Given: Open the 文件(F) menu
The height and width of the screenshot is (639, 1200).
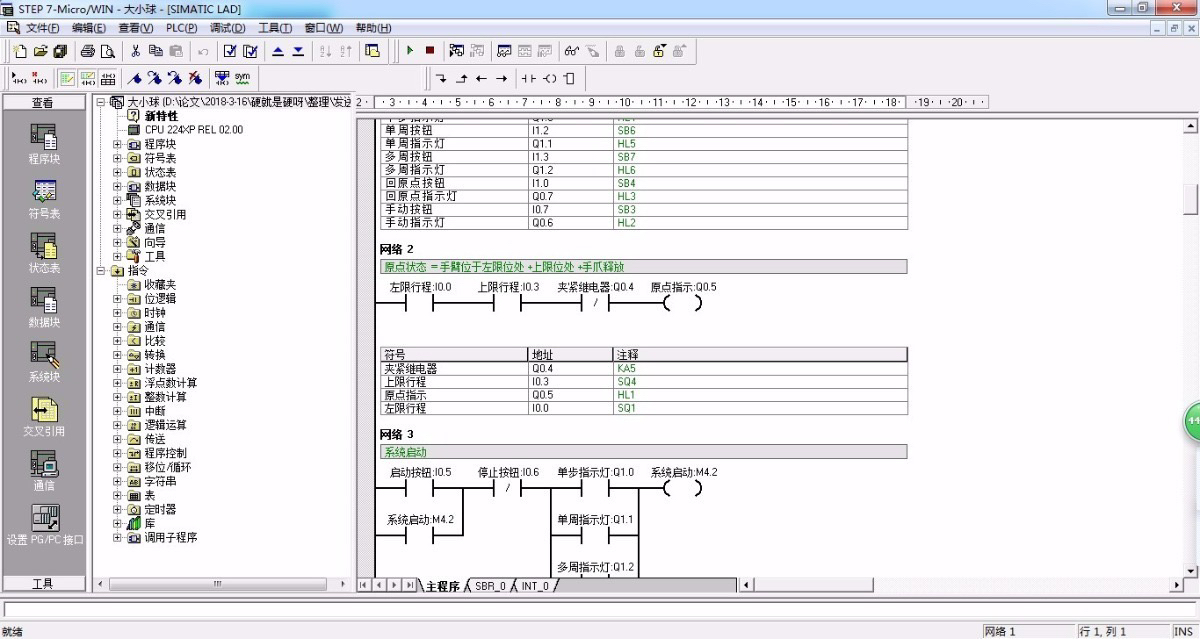Looking at the screenshot, I should [x=42, y=28].
